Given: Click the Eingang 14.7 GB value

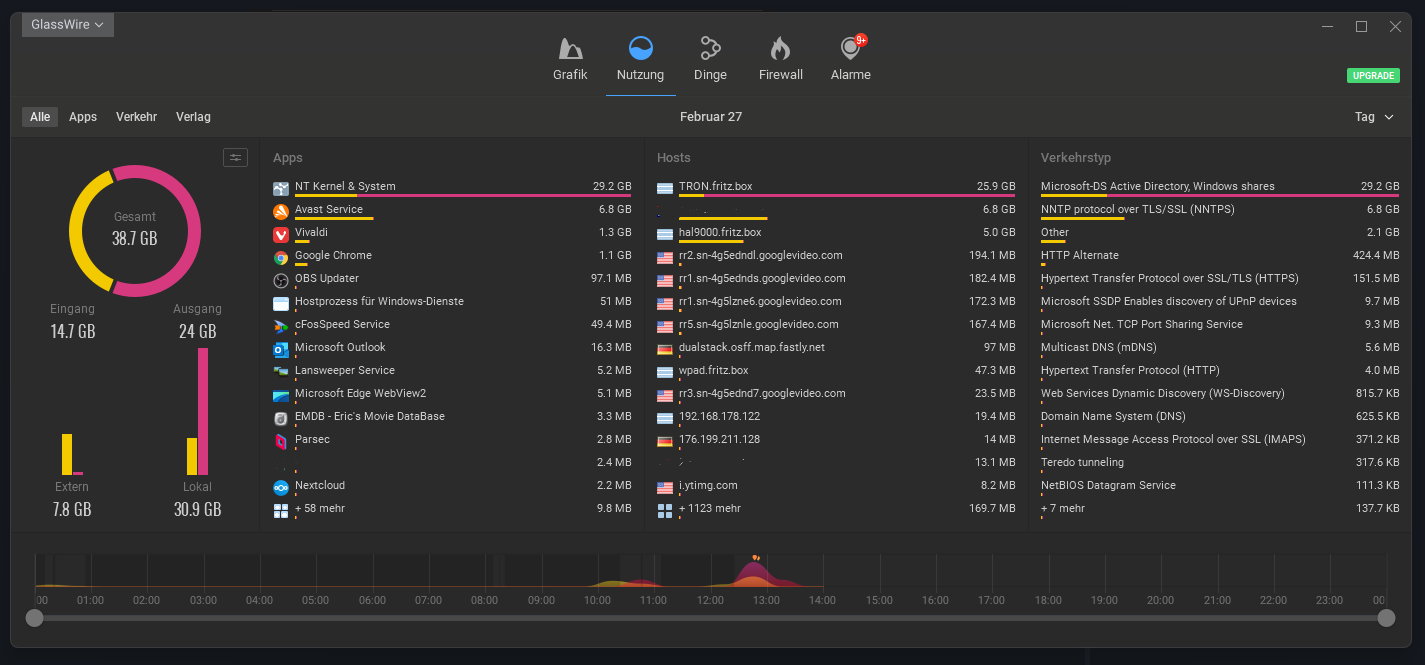Looking at the screenshot, I should (73, 331).
